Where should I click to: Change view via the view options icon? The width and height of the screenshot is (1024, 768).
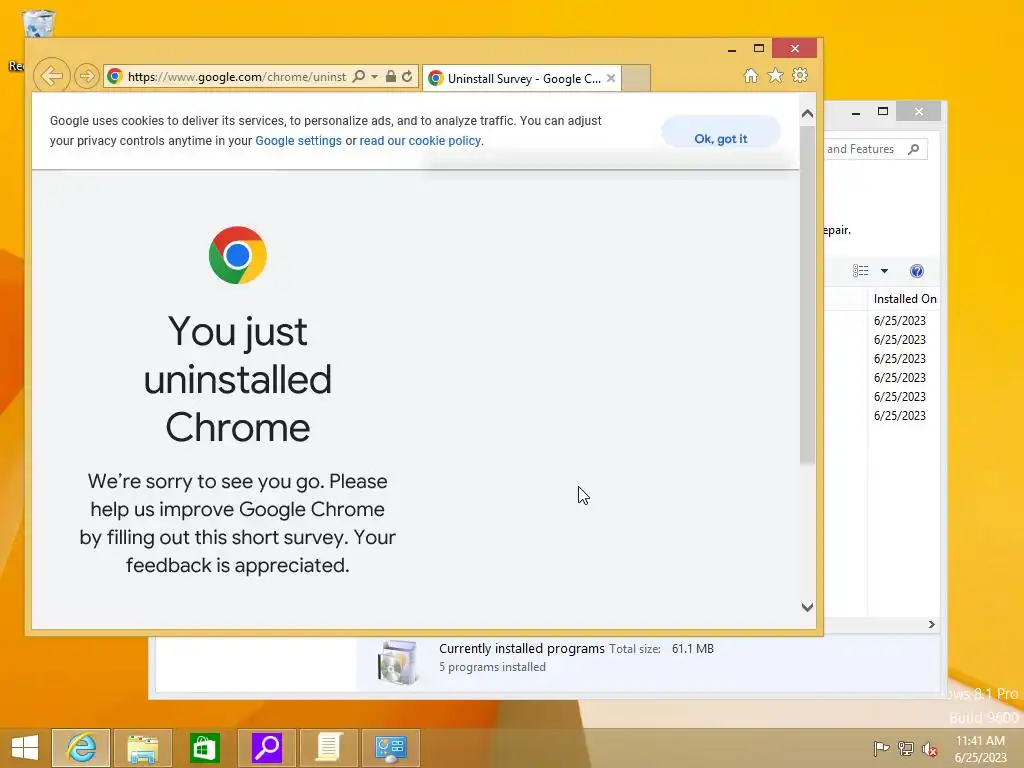[861, 271]
